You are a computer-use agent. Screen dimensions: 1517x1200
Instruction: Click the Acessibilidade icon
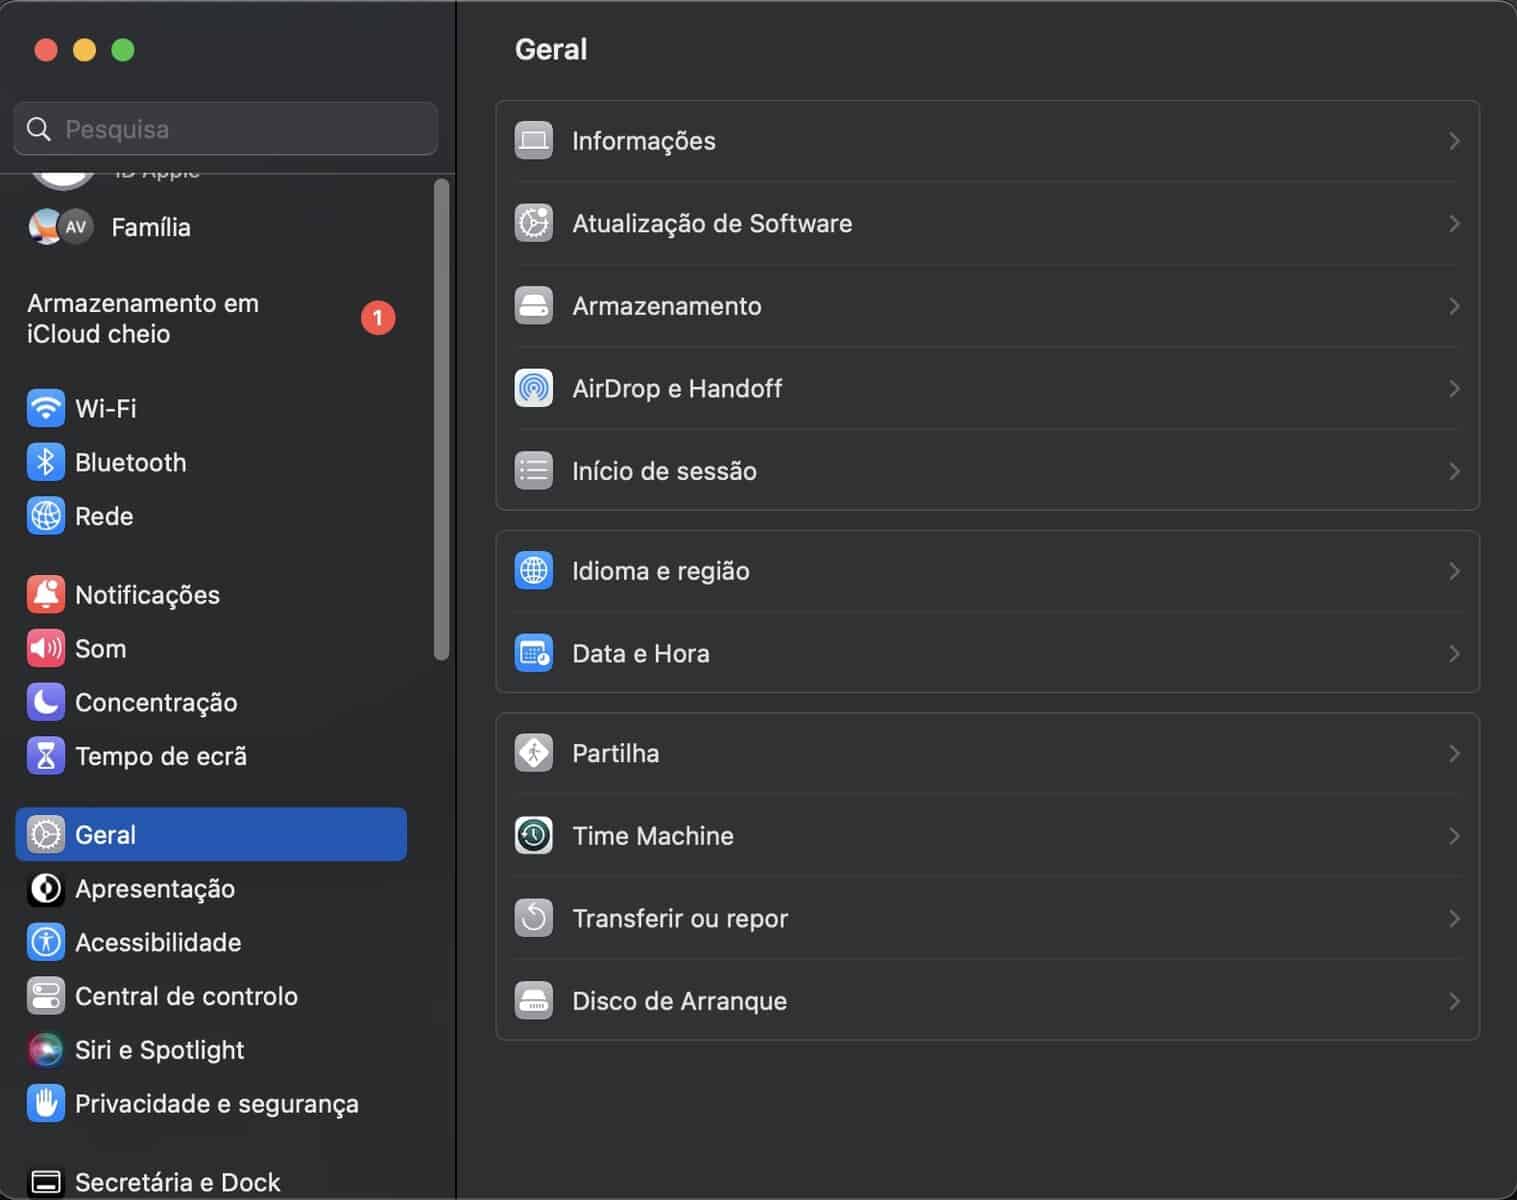(x=46, y=942)
